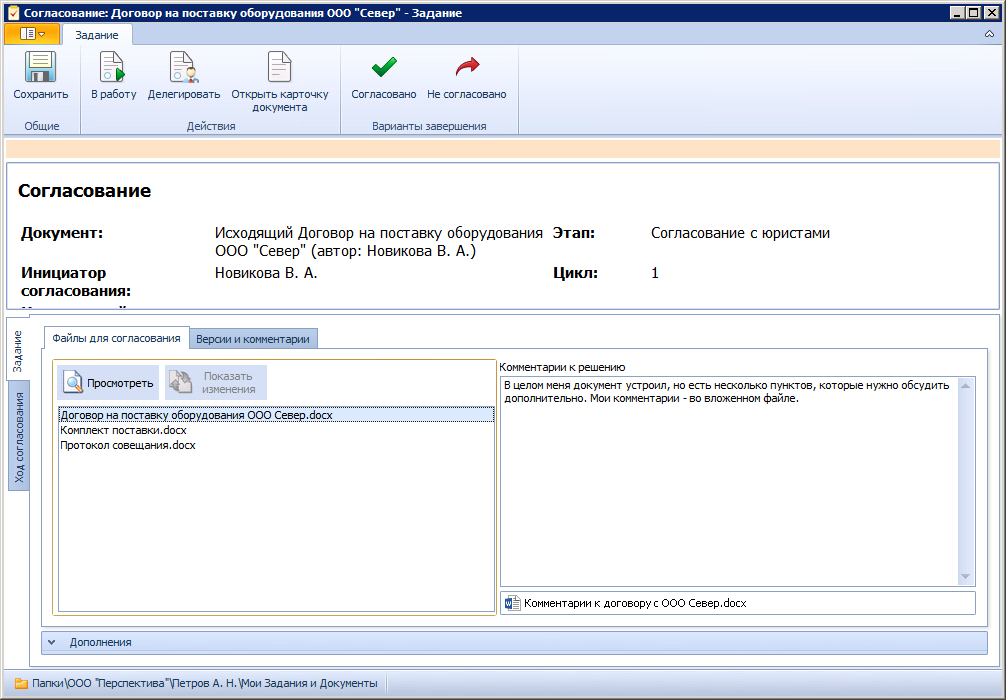Screen dimensions: 1006x700
Task: Switch to the Версии и комментарии tab
Action: [x=253, y=339]
